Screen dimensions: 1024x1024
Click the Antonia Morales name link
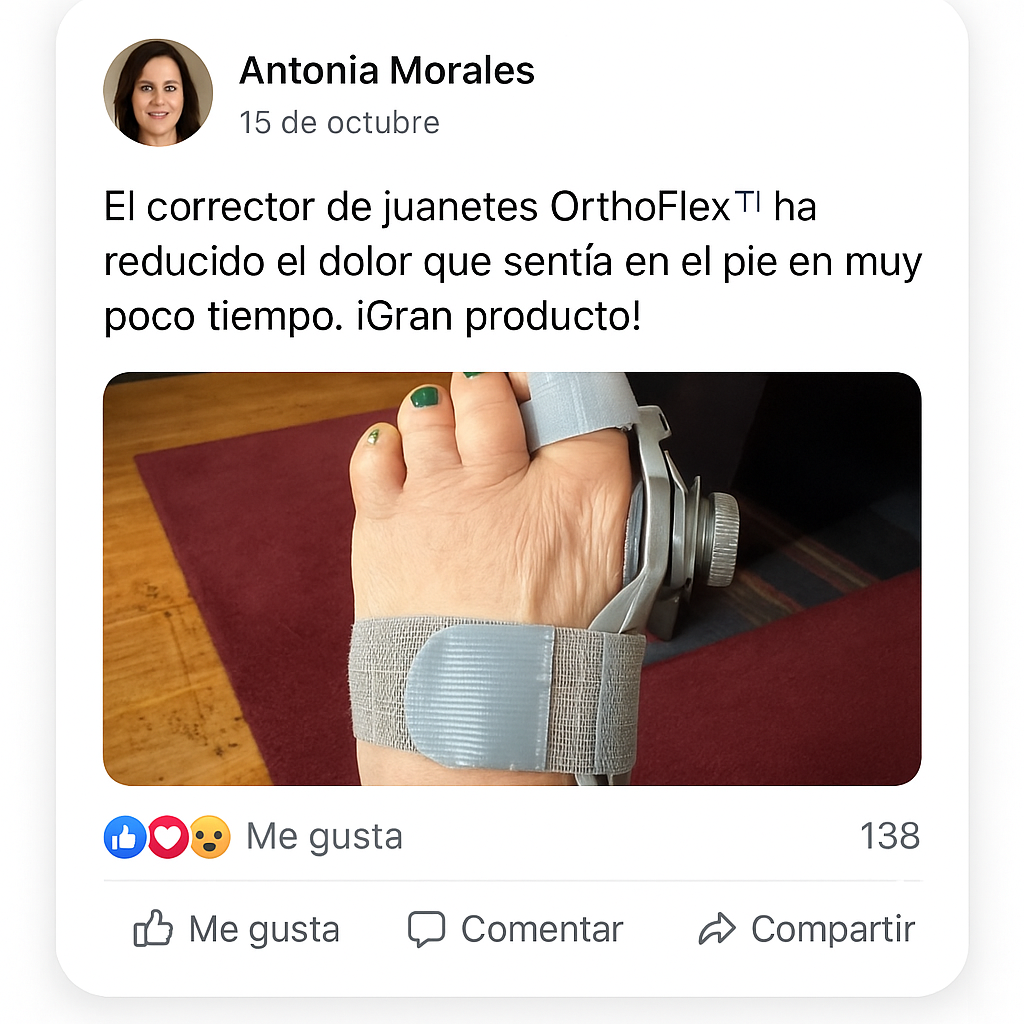tap(387, 71)
